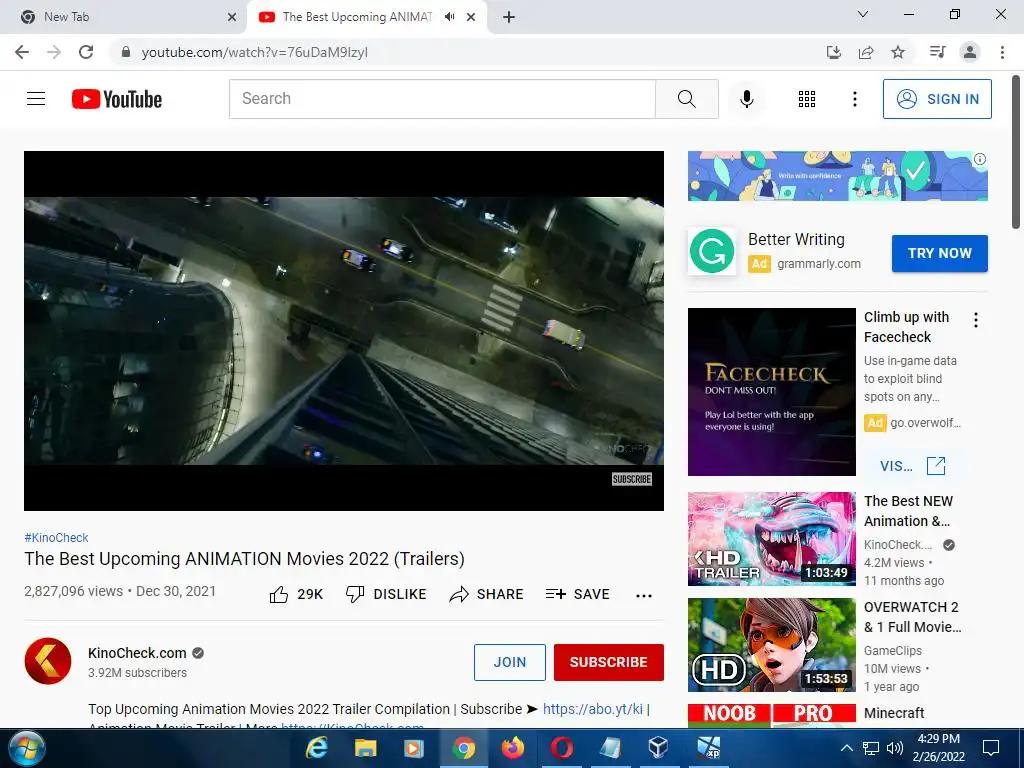Open the Windows Start button
Screen dimensions: 1024x768
pos(27,748)
